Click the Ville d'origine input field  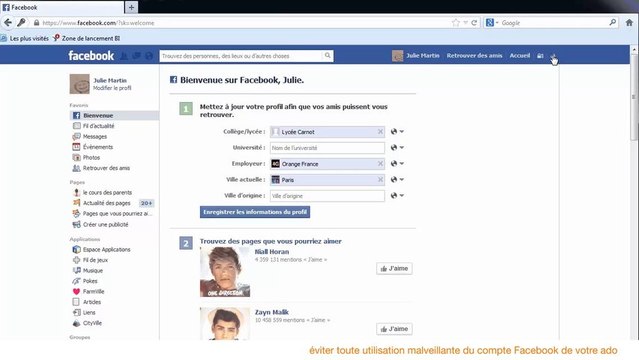327,196
